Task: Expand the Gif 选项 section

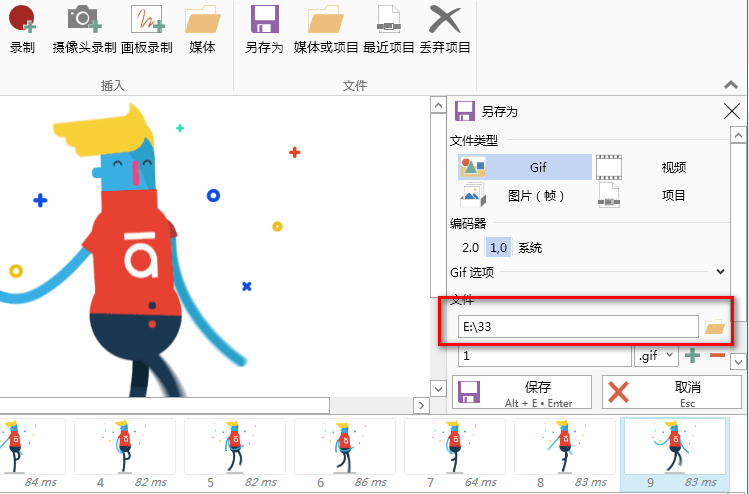Action: (720, 272)
